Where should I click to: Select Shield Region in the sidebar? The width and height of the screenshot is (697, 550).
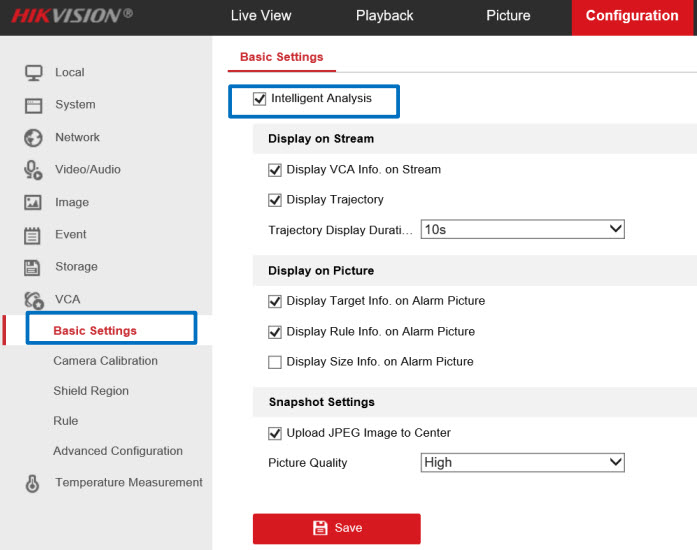[x=91, y=391]
